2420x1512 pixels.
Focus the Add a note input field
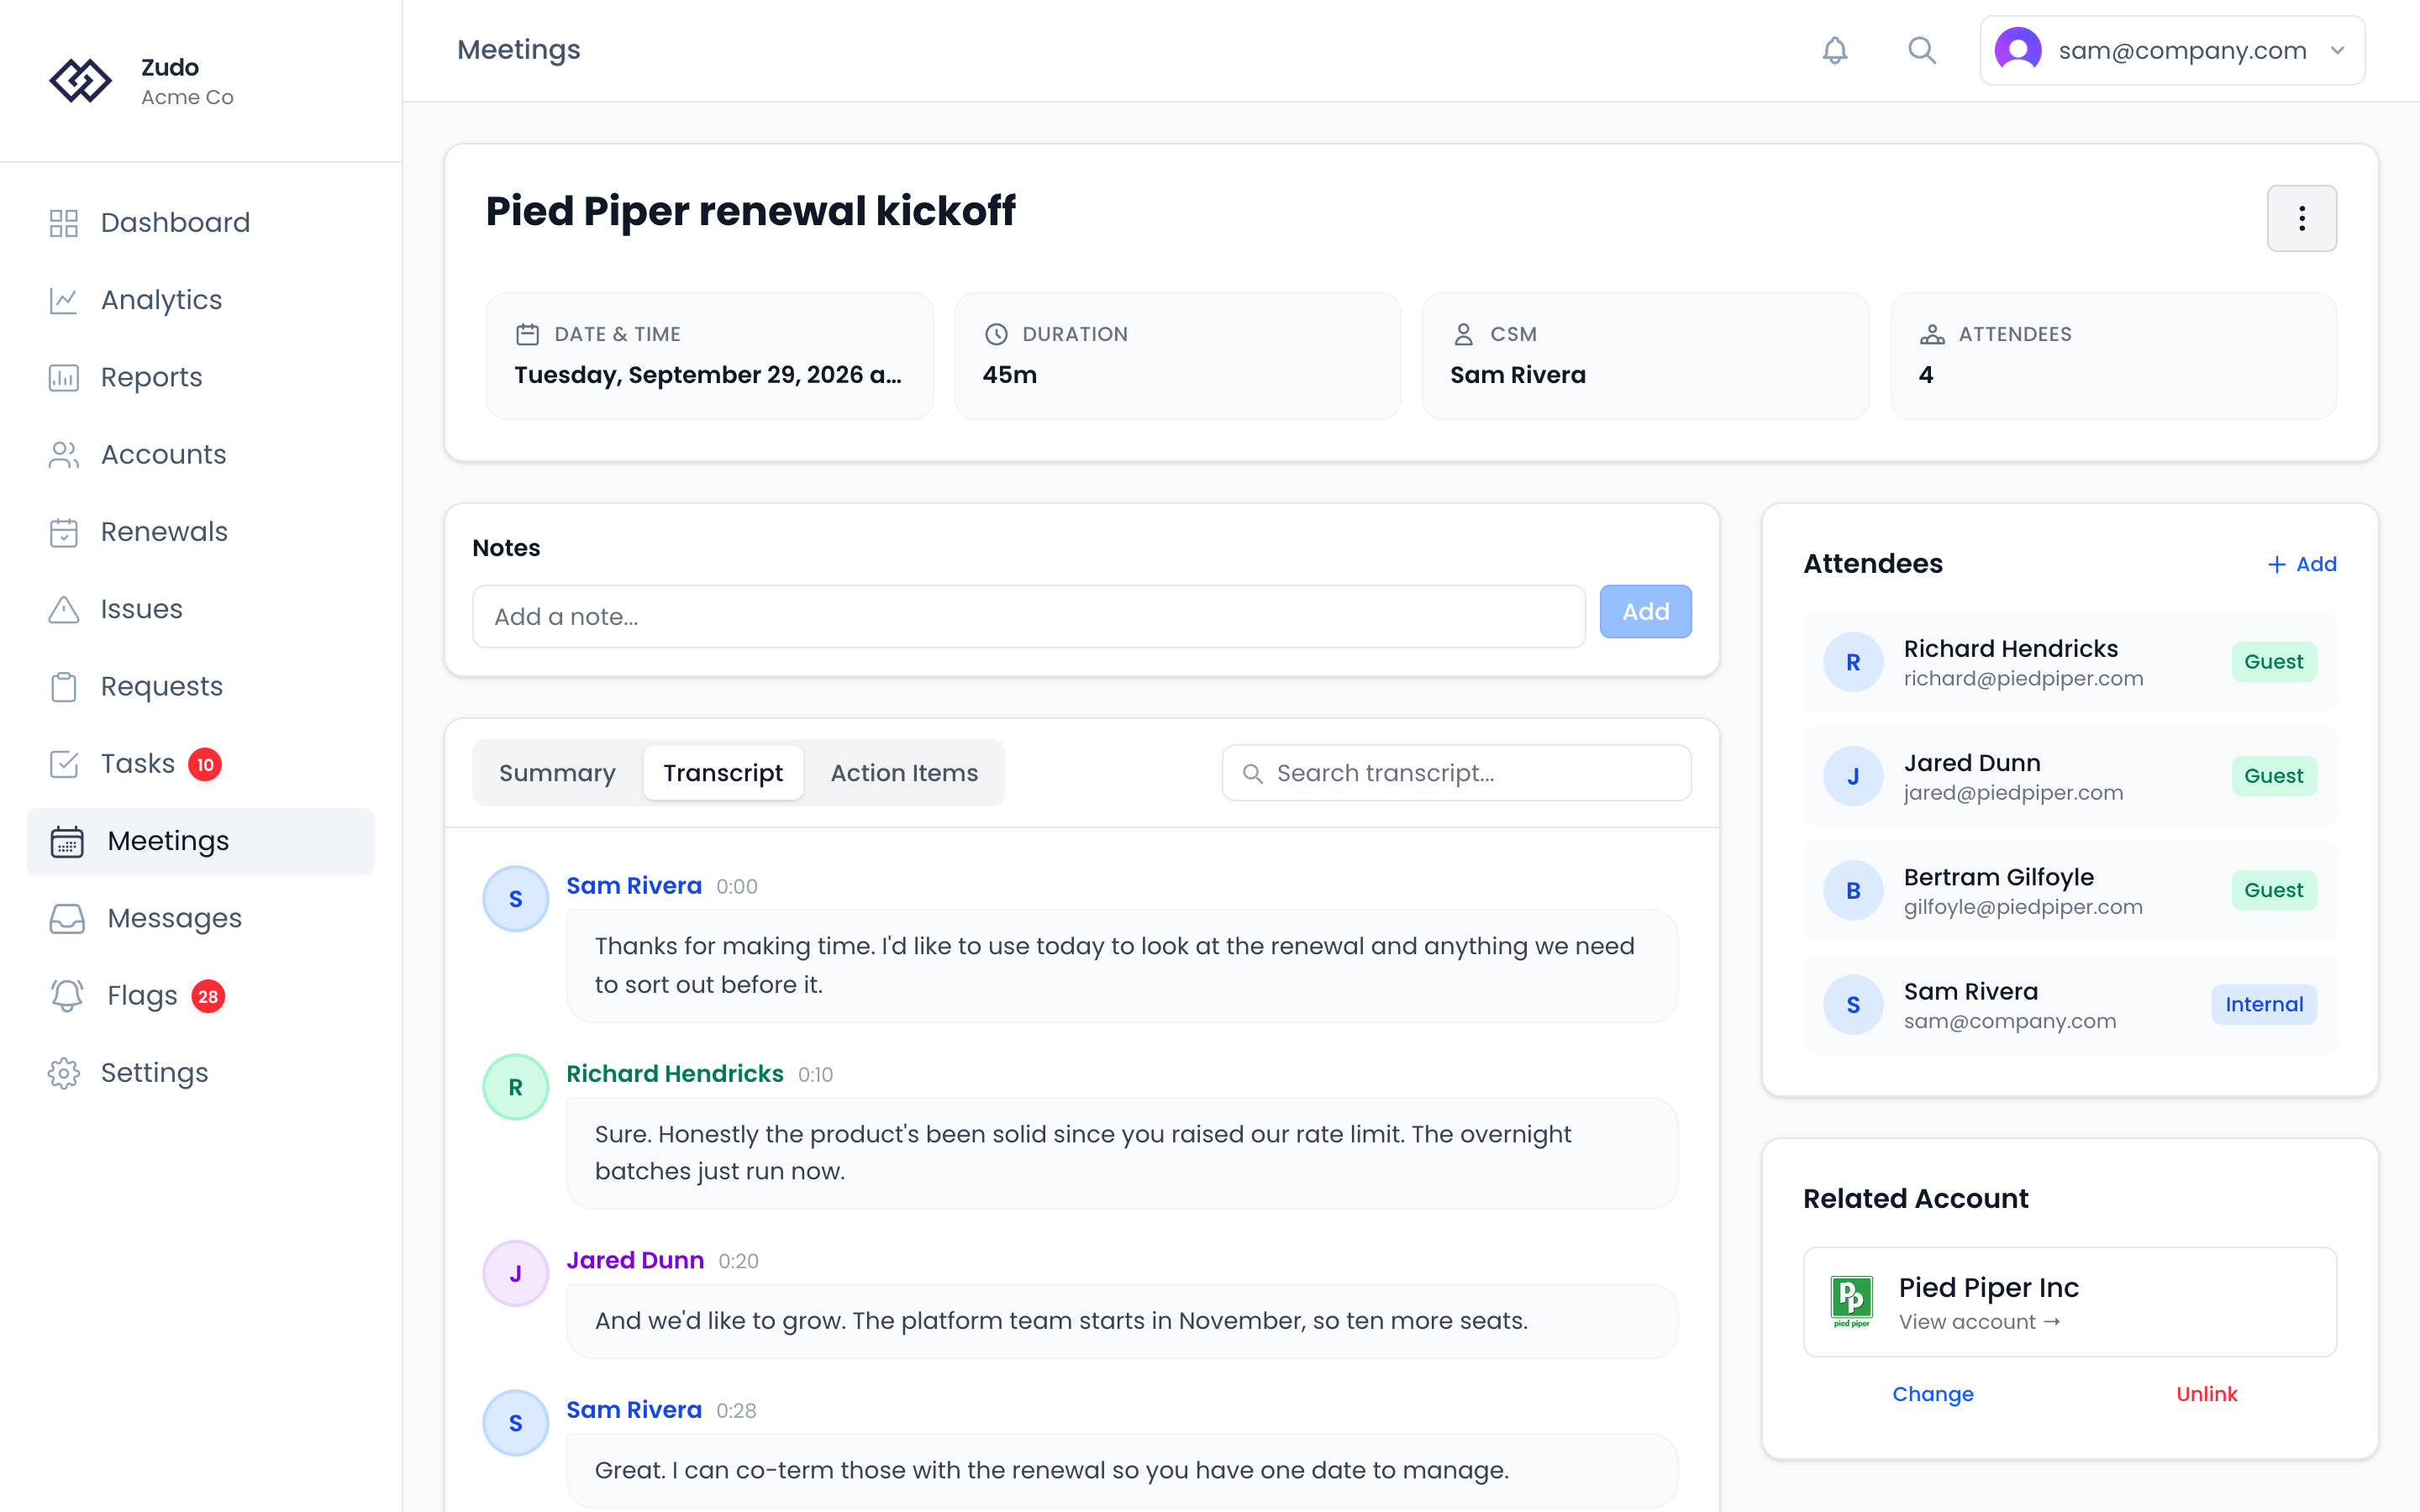(x=1028, y=617)
